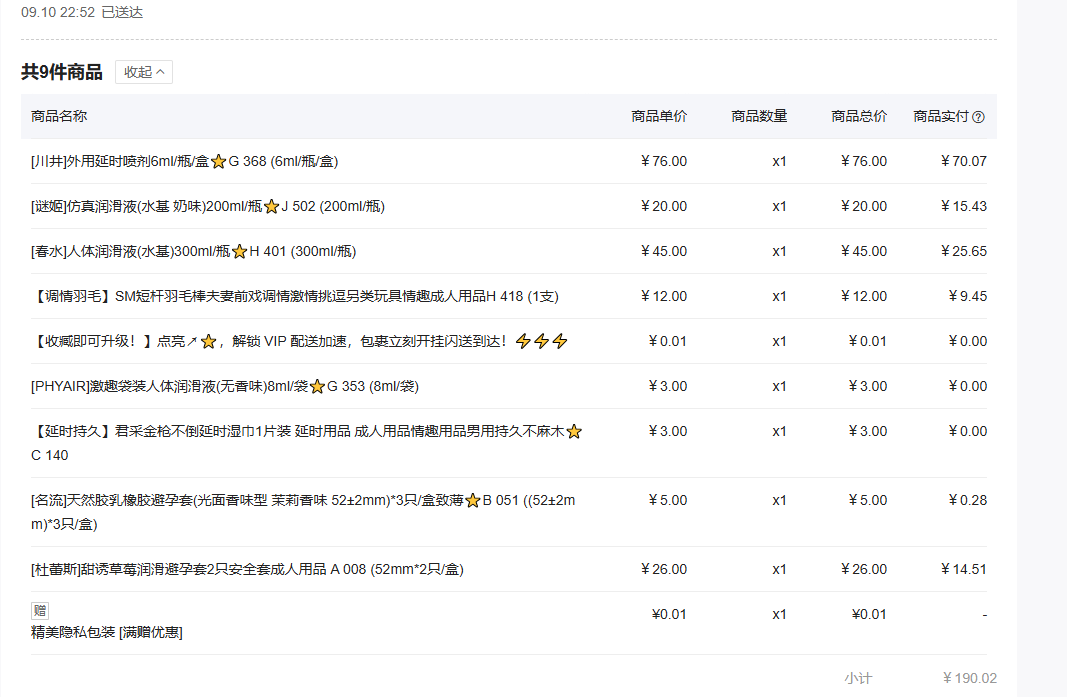The height and width of the screenshot is (697, 1067).
Task: Click the 商品总价 column header
Action: click(x=859, y=116)
